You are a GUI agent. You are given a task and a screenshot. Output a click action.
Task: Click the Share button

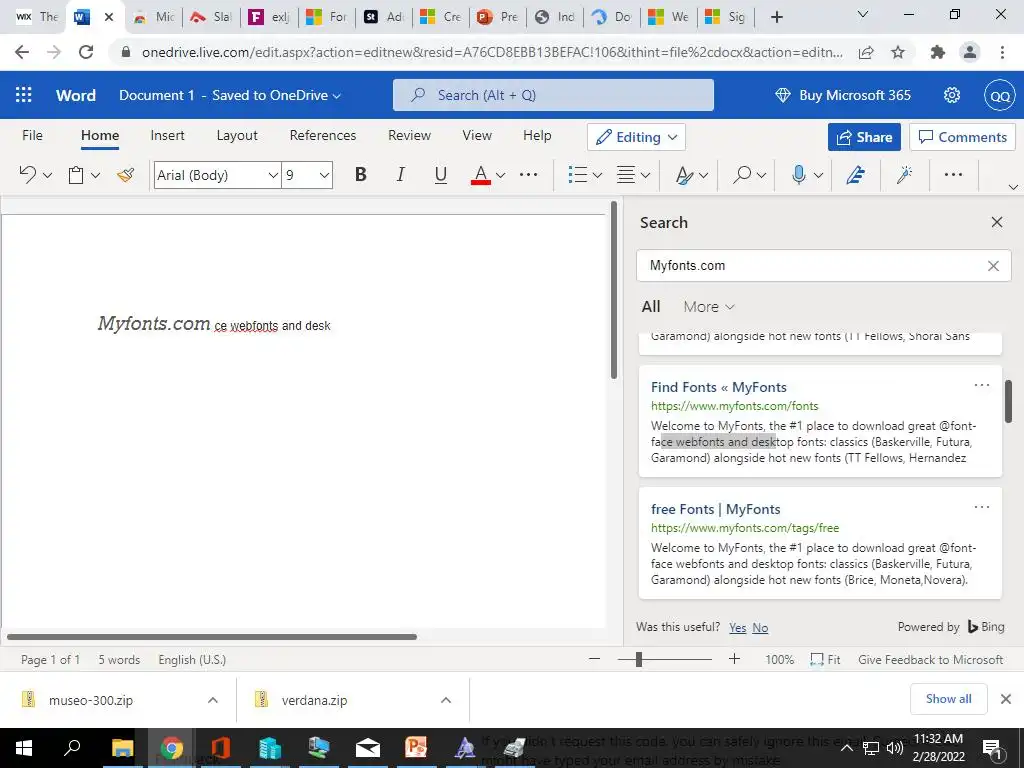(864, 137)
